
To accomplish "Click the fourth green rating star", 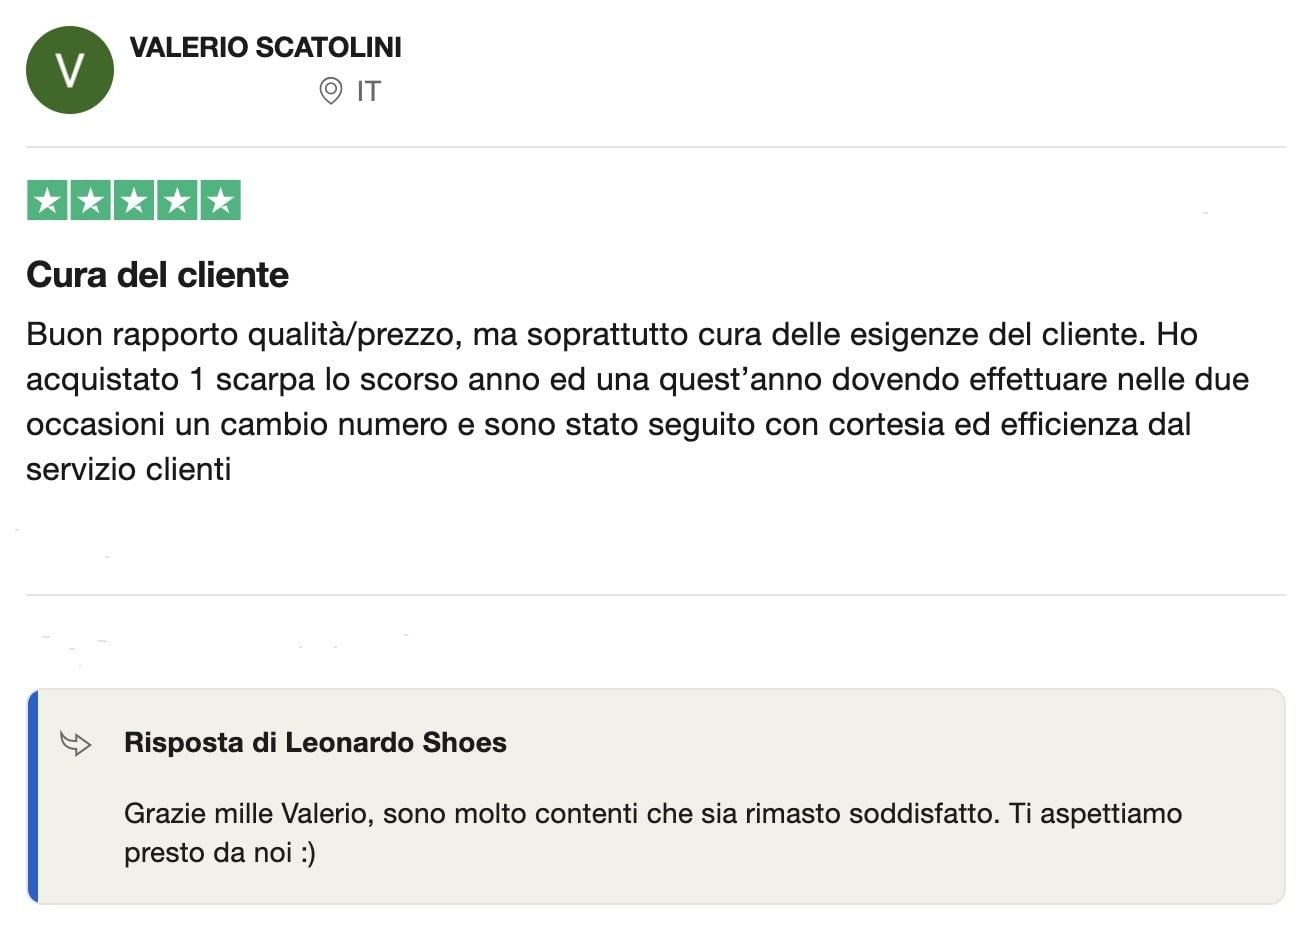I will 177,200.
